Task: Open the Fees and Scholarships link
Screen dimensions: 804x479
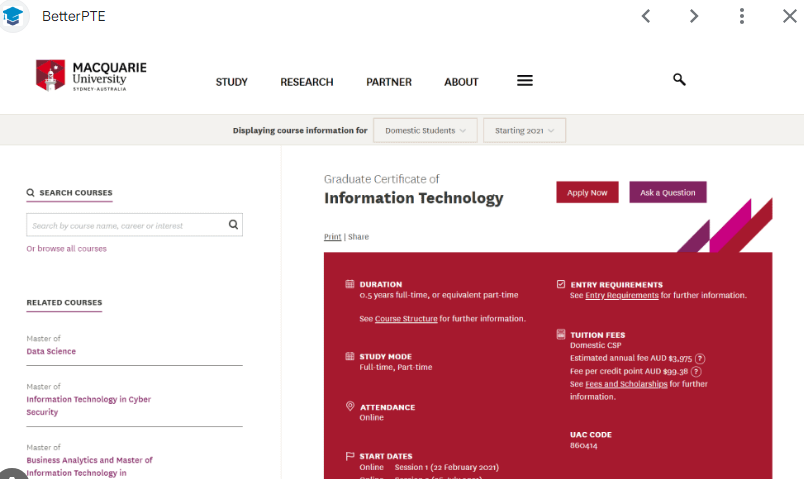Action: tap(626, 384)
